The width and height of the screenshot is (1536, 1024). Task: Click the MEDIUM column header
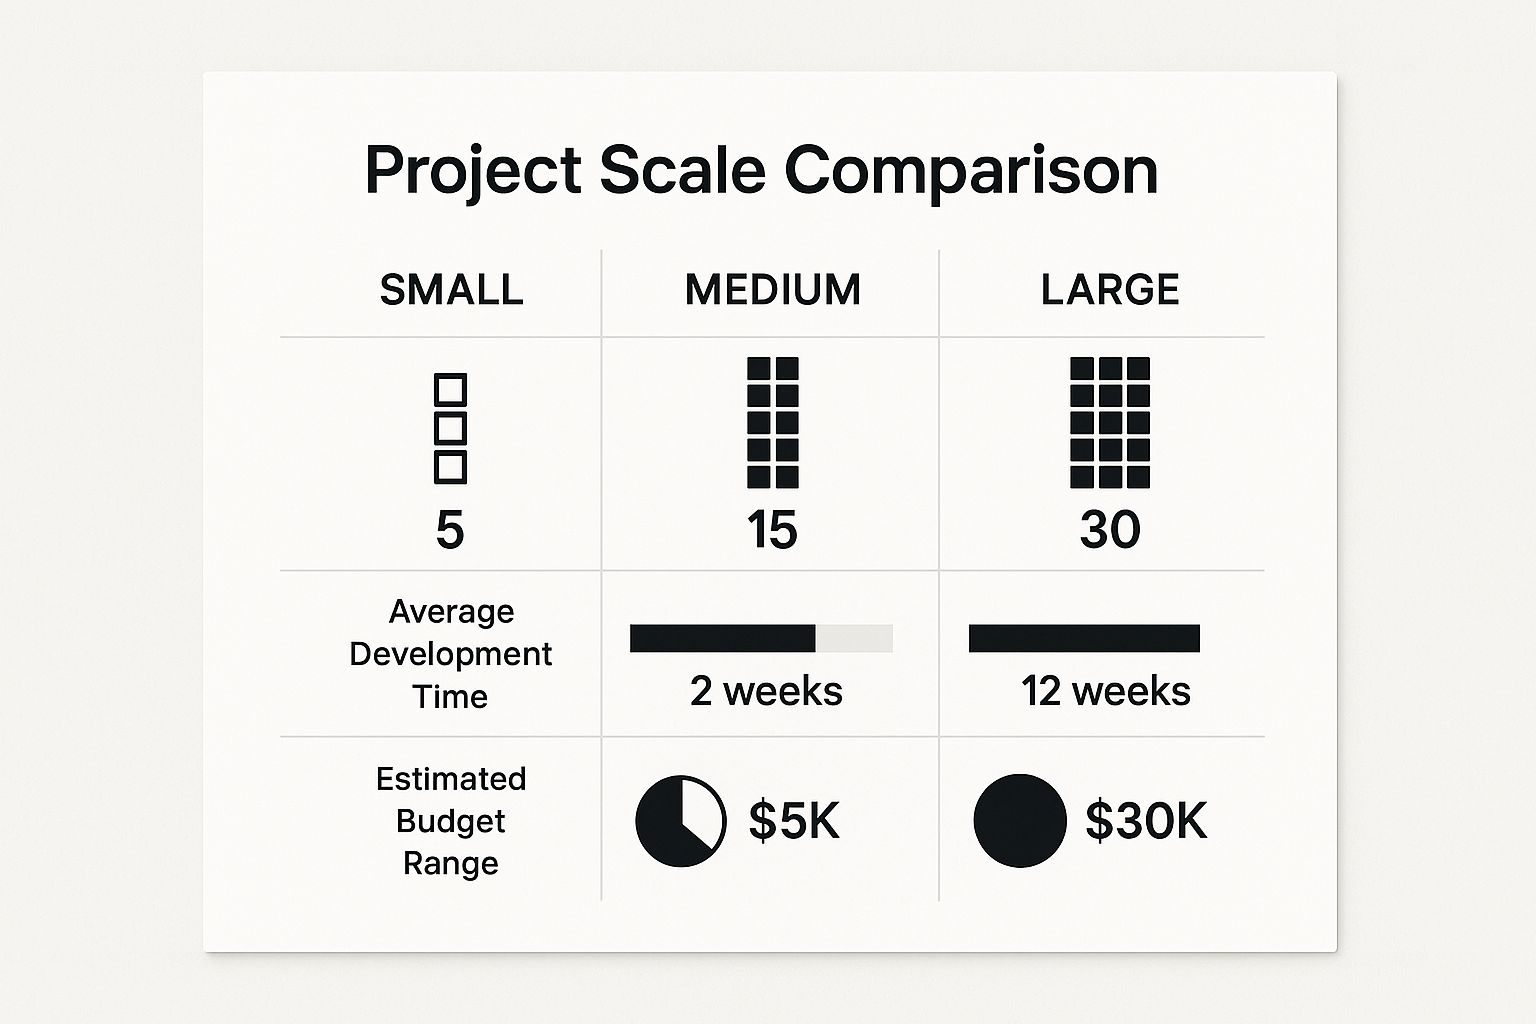click(773, 290)
